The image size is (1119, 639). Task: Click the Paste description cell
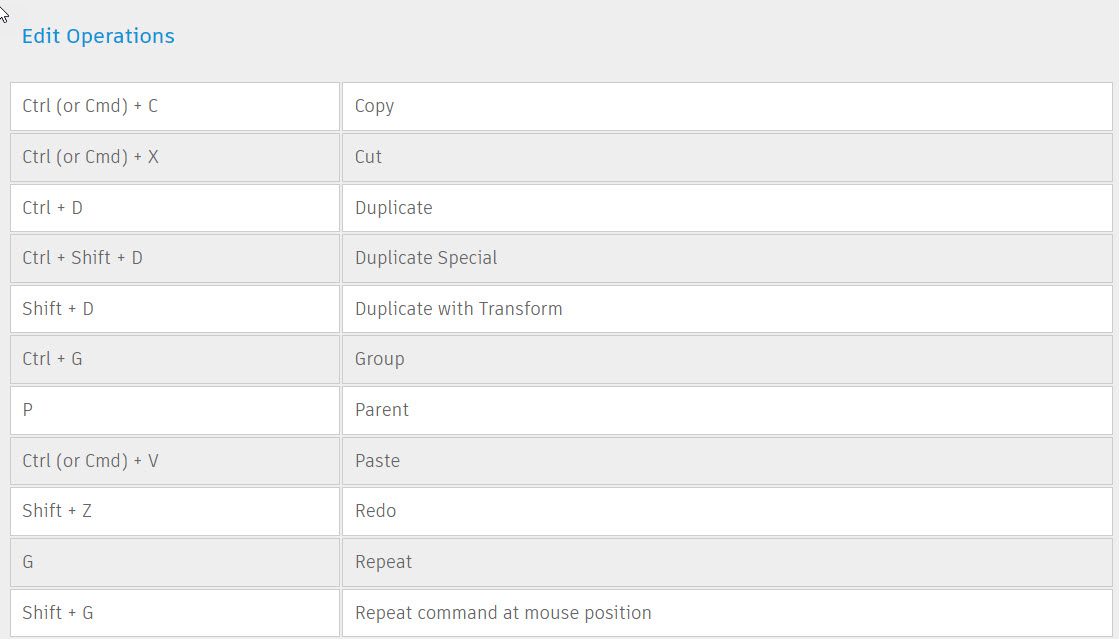tap(727, 461)
